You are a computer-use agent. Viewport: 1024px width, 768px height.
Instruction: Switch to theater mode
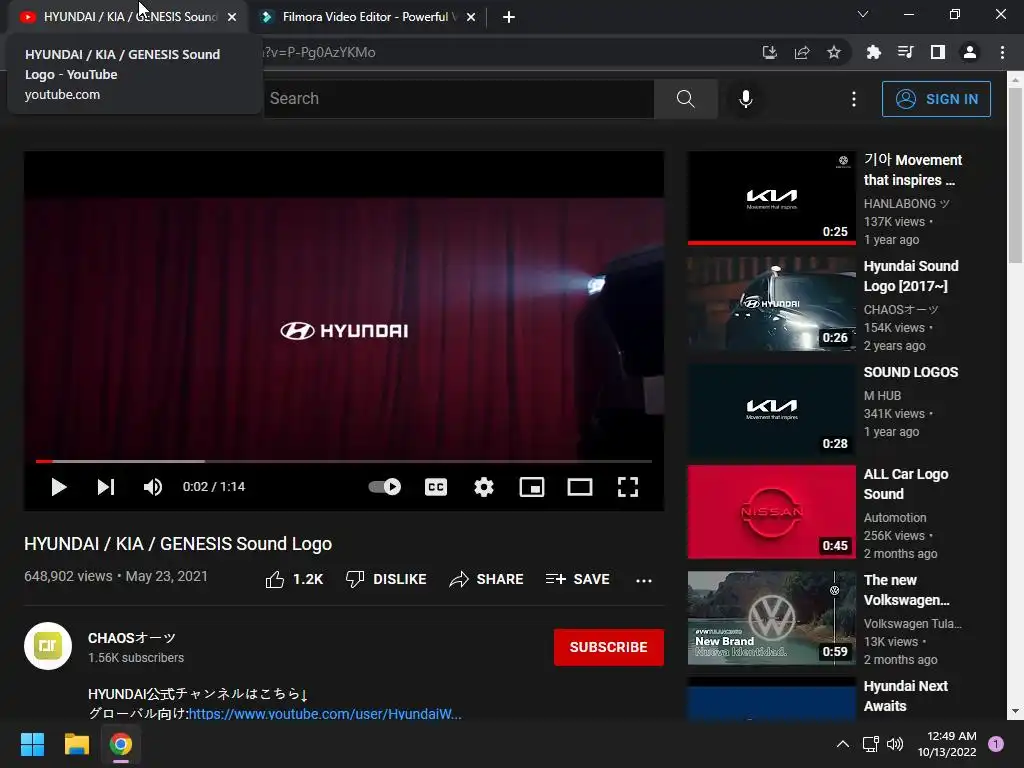tap(580, 487)
